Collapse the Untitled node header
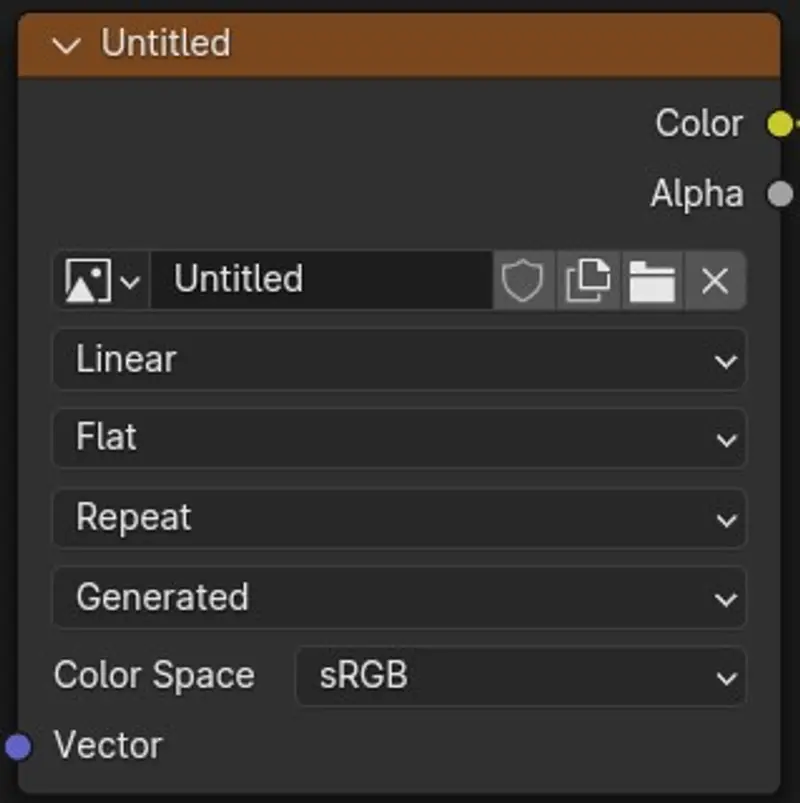 67,44
